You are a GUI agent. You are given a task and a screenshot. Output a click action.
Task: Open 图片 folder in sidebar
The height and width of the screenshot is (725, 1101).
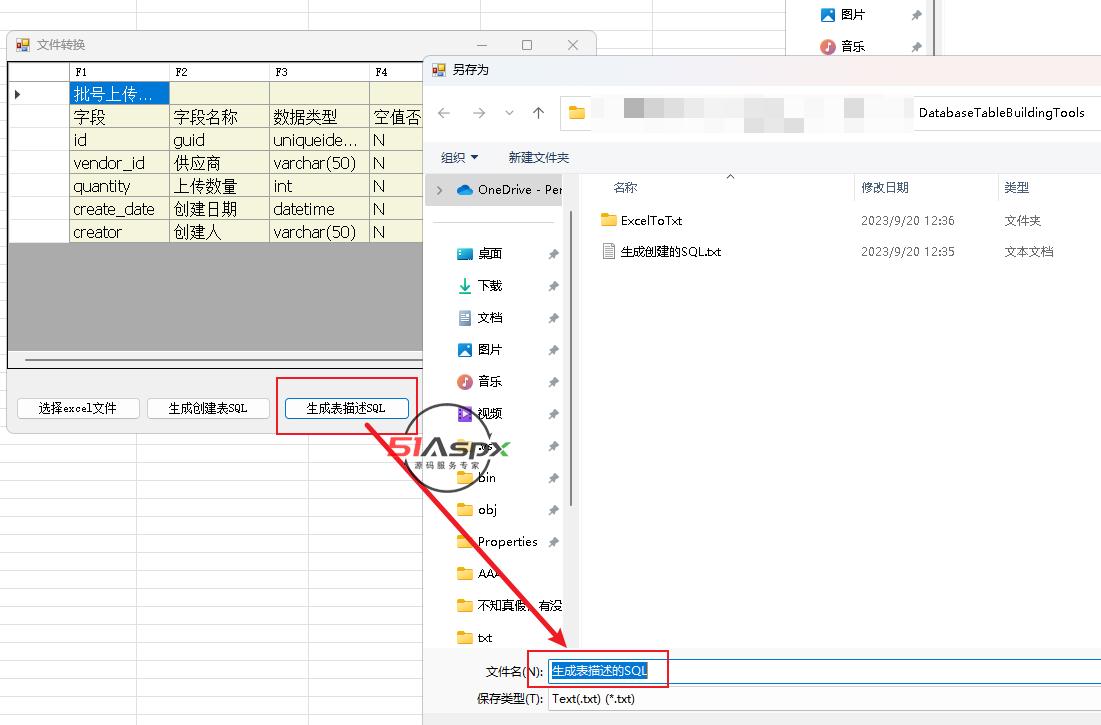coord(489,350)
